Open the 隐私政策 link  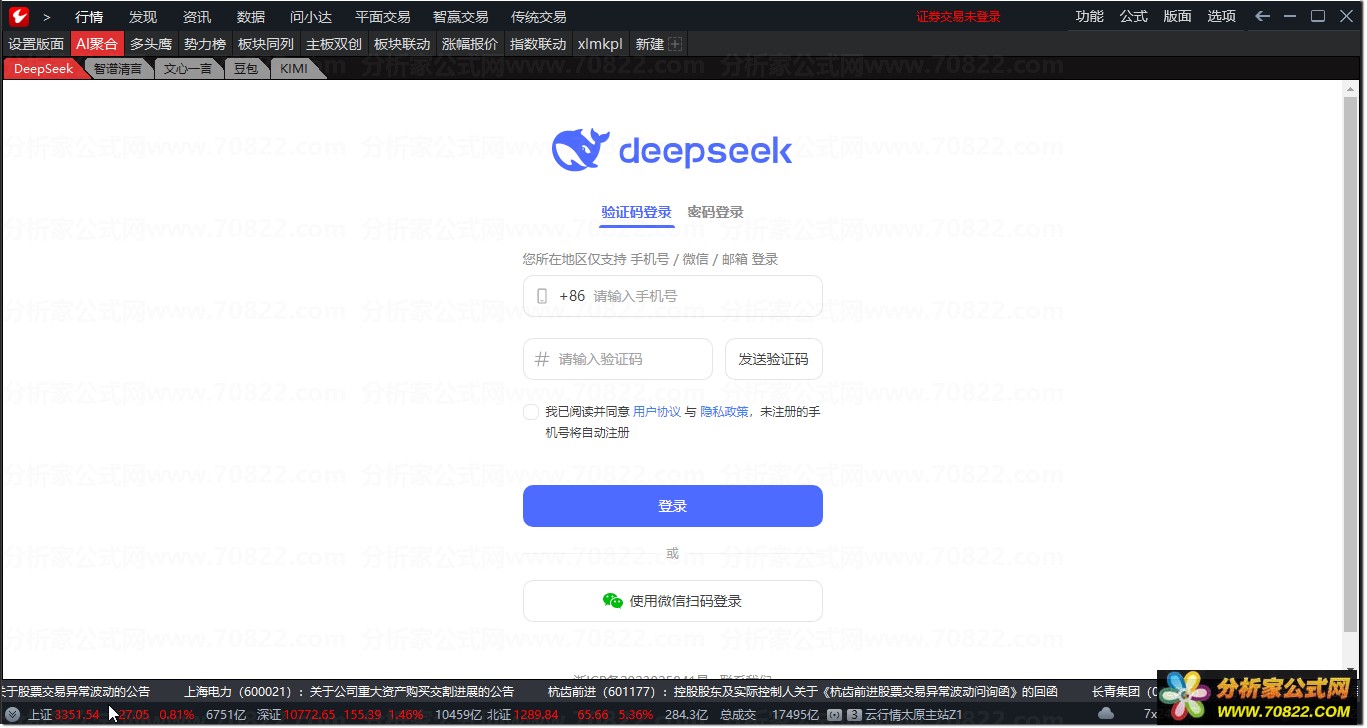click(x=725, y=412)
